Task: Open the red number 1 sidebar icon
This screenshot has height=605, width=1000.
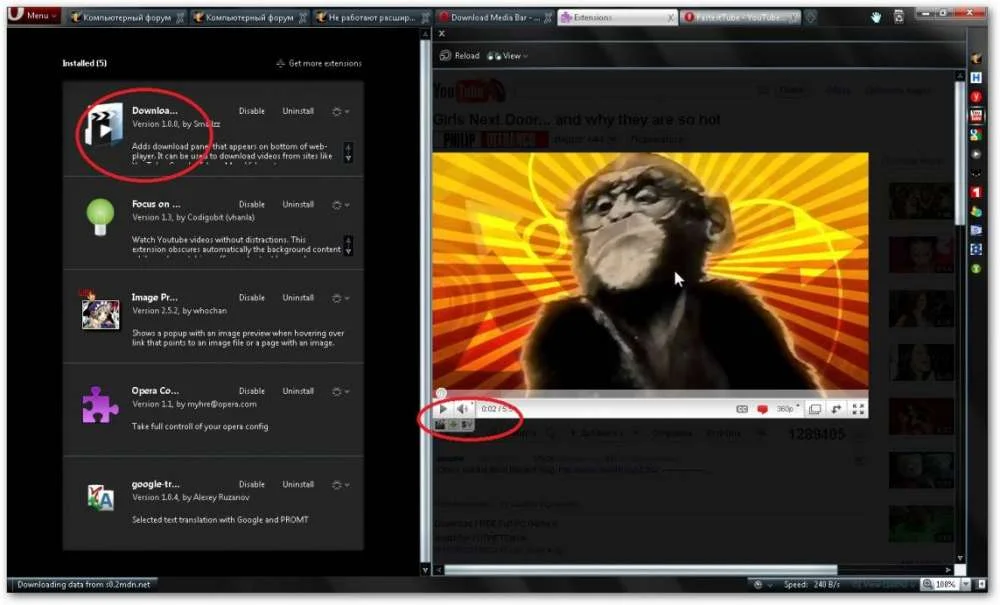Action: tap(976, 193)
